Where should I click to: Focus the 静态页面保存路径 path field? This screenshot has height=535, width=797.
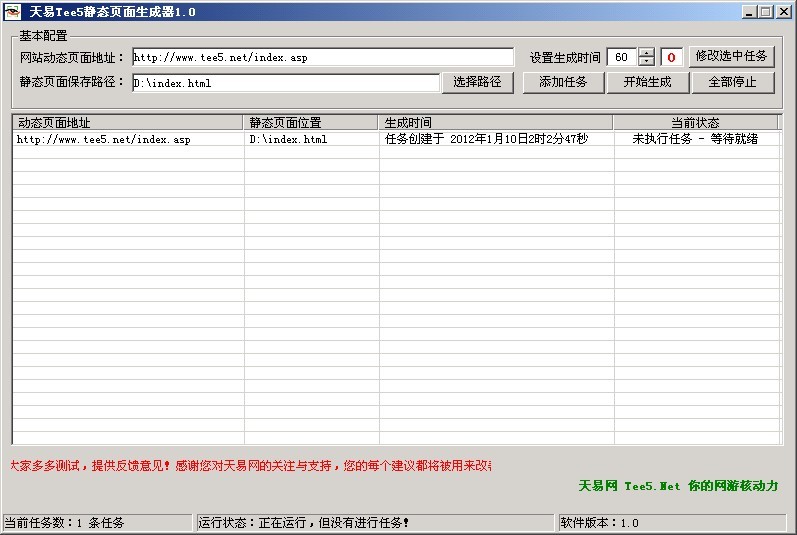click(x=286, y=83)
